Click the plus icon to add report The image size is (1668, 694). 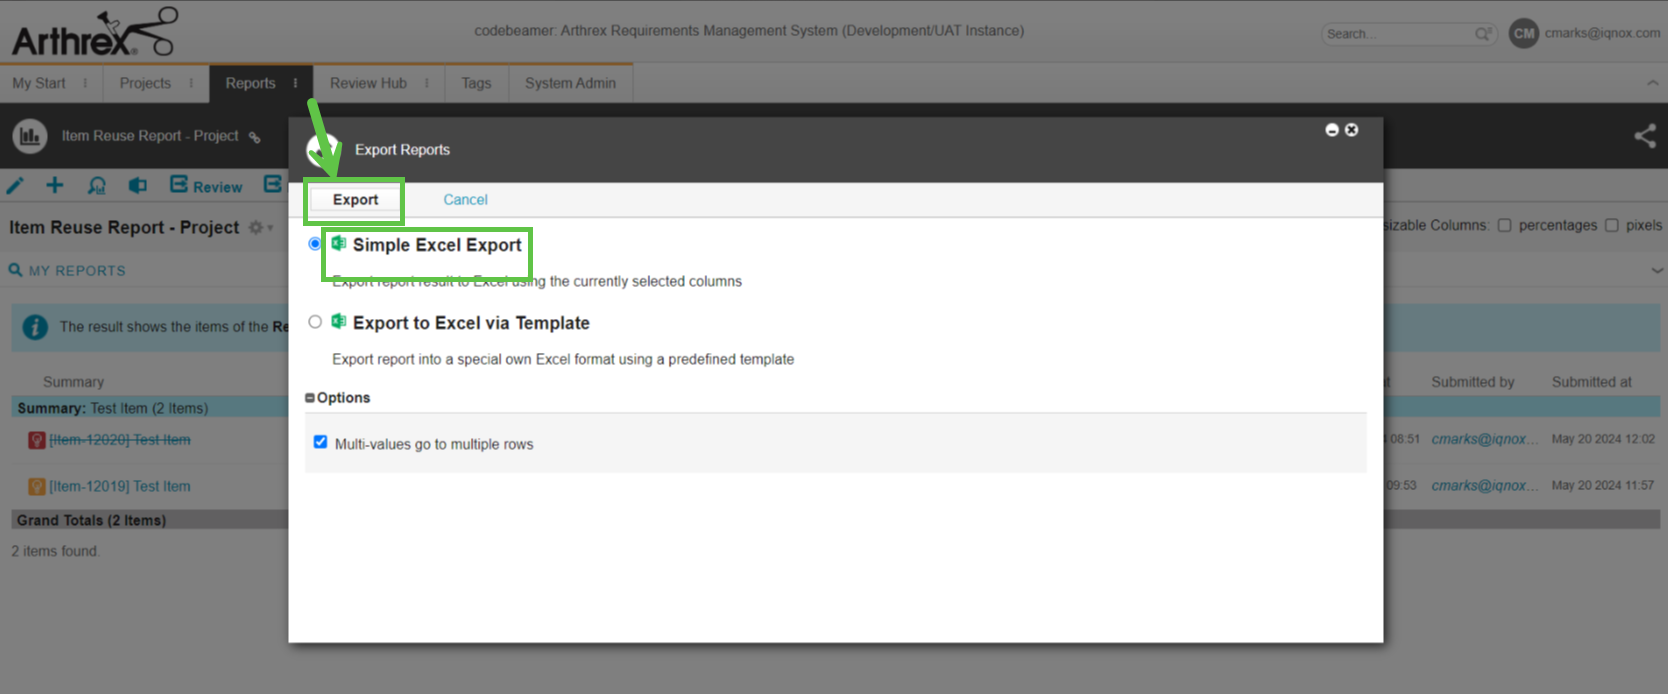[x=55, y=185]
